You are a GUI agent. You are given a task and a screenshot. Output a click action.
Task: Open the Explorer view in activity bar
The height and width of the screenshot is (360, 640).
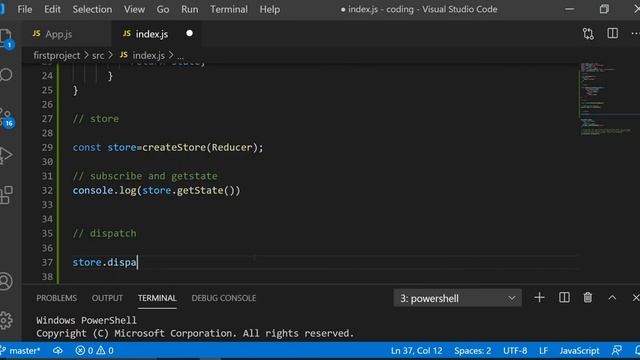pyautogui.click(x=6, y=39)
